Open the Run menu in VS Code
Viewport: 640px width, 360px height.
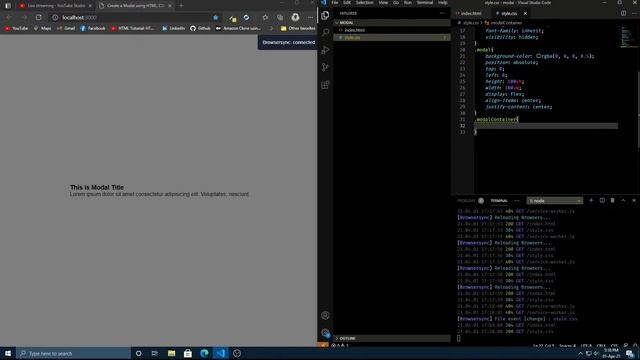[x=408, y=2]
